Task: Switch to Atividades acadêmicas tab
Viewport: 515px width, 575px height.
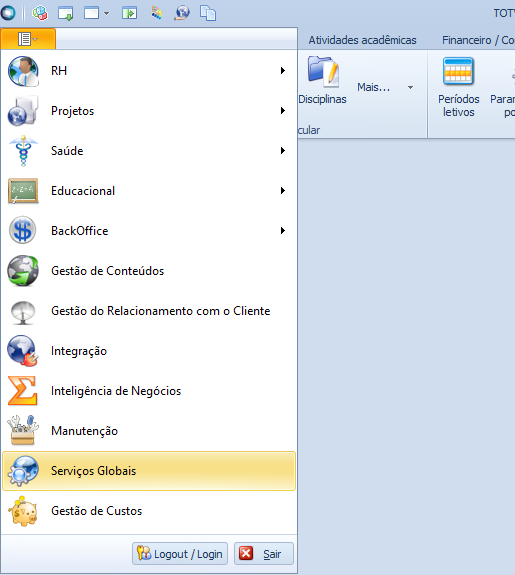Action: (x=362, y=40)
